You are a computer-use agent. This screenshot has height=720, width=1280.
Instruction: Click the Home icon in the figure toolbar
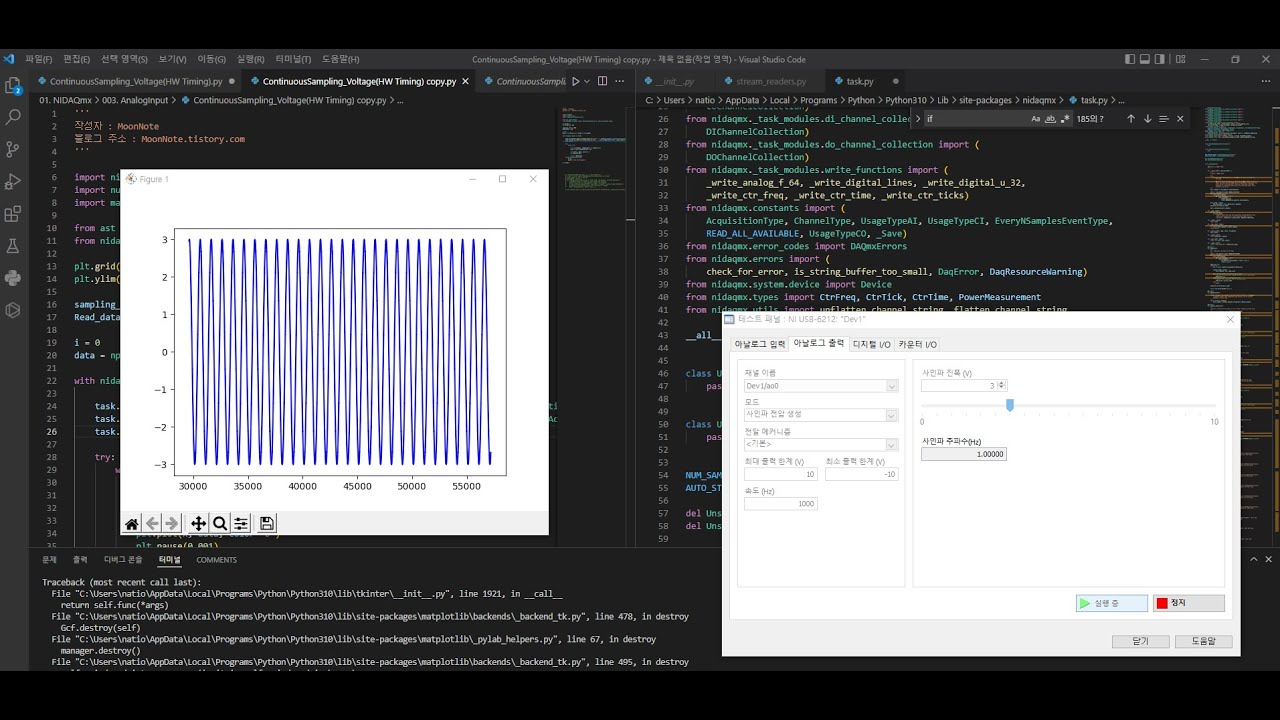click(x=131, y=524)
